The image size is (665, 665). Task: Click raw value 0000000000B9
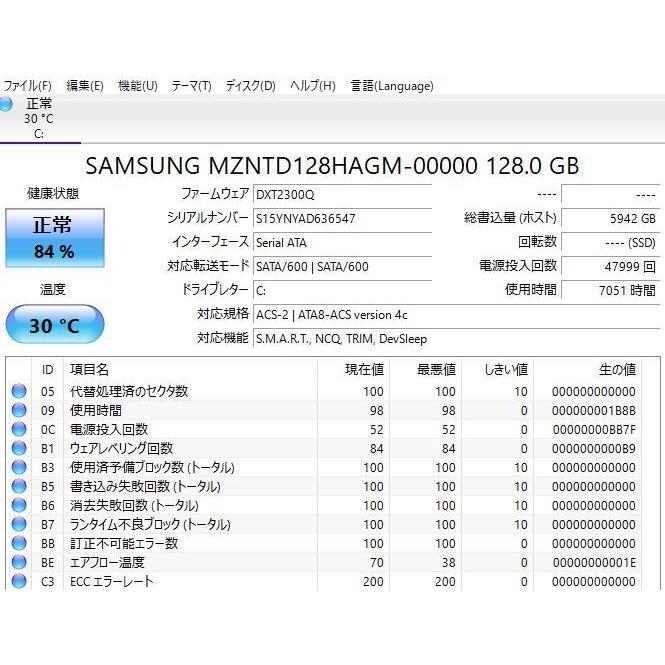click(594, 448)
